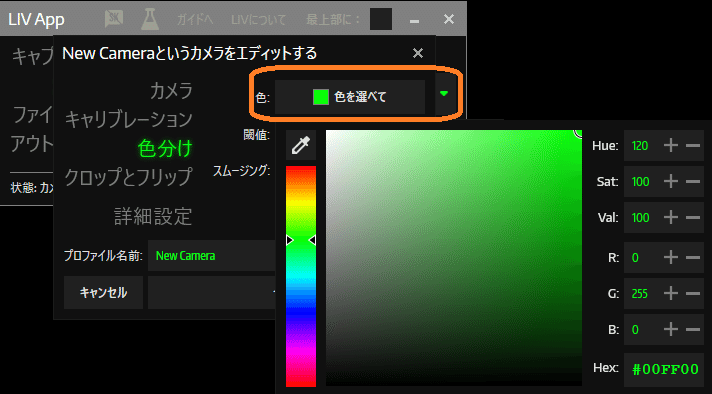
Task: Increase Hue value with plus
Action: pyautogui.click(x=671, y=145)
